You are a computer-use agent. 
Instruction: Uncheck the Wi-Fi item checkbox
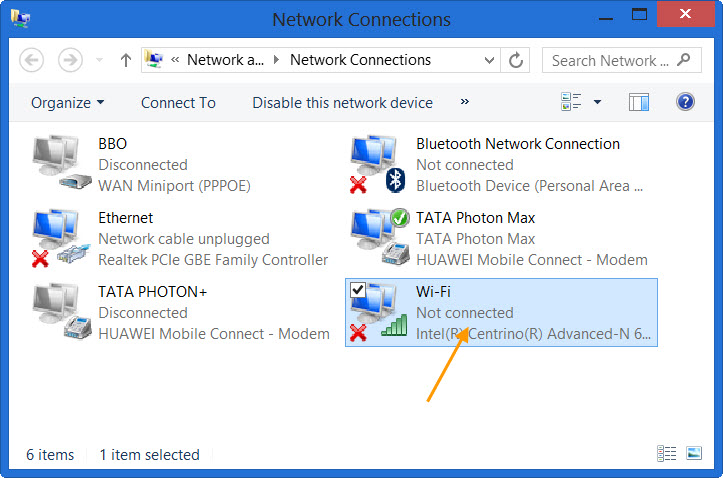[x=358, y=290]
